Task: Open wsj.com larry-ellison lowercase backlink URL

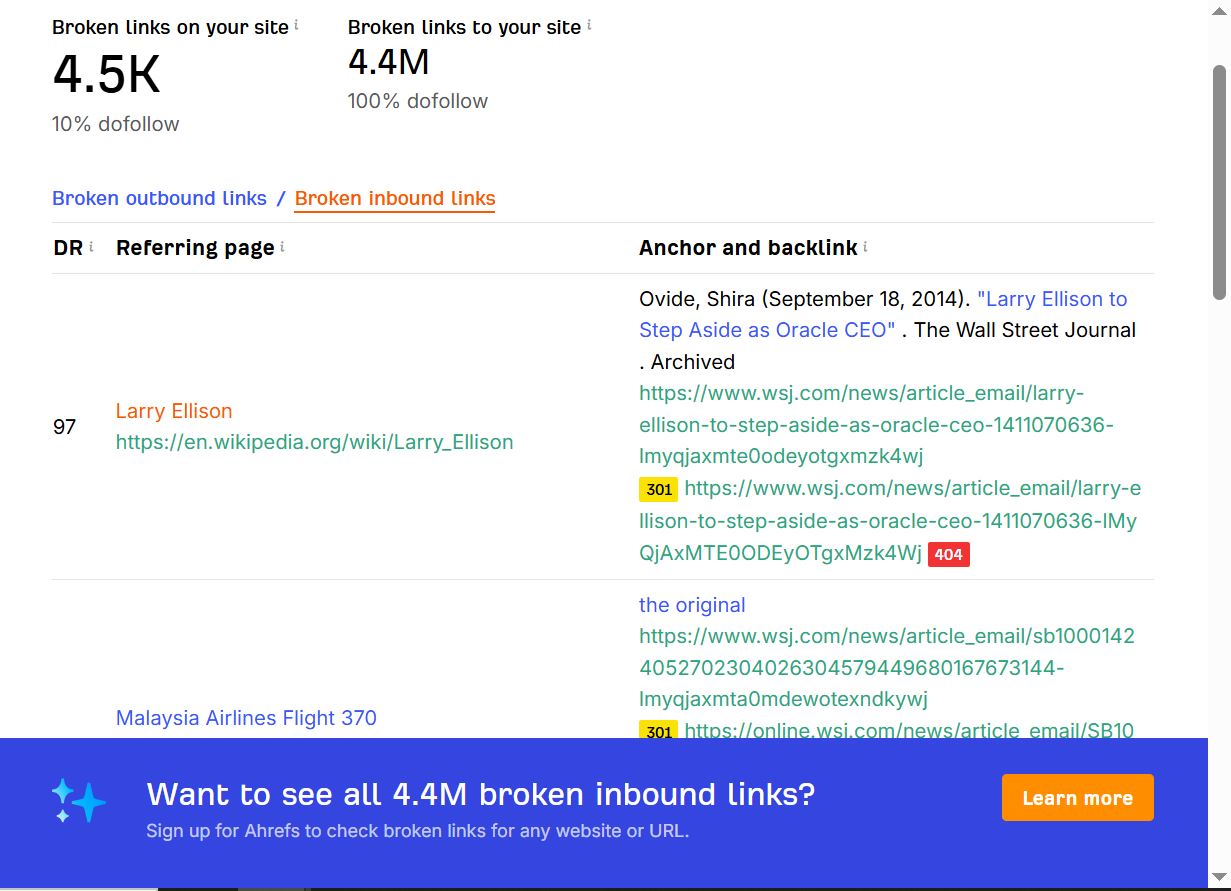Action: 876,425
